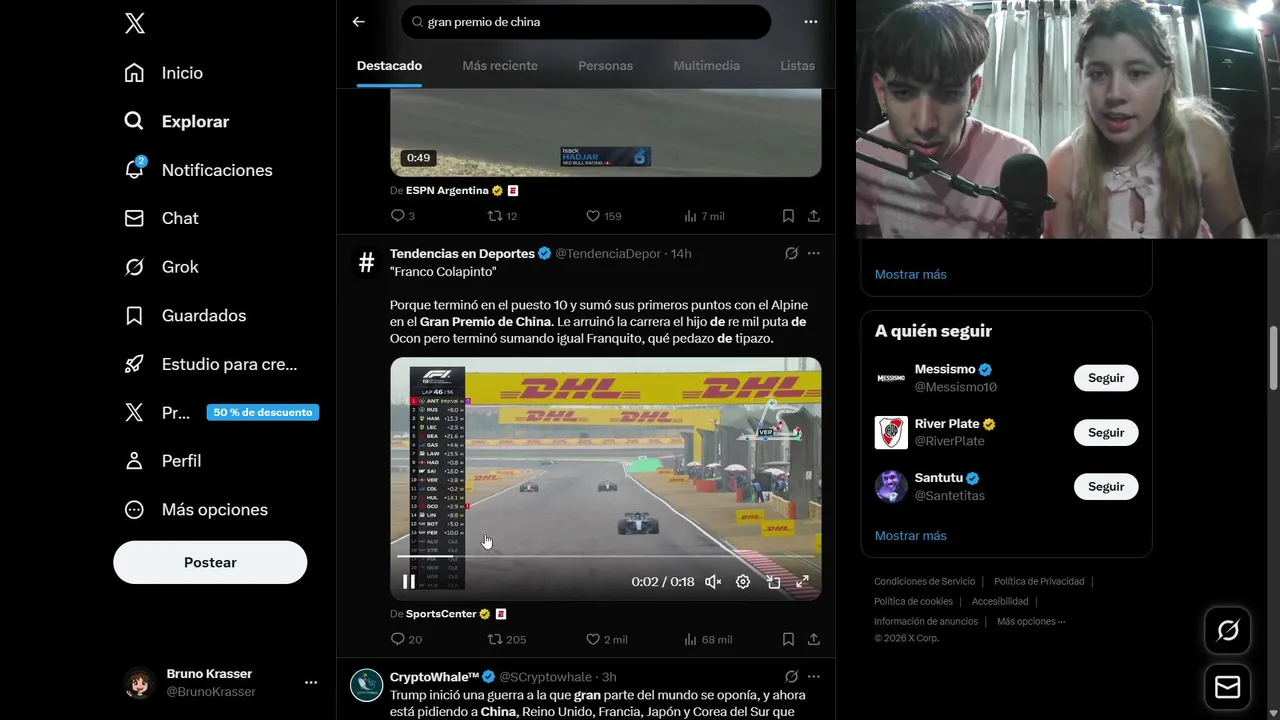View analytics of ESPN post 7 mil
Viewport: 1280px width, 720px height.
click(x=704, y=216)
